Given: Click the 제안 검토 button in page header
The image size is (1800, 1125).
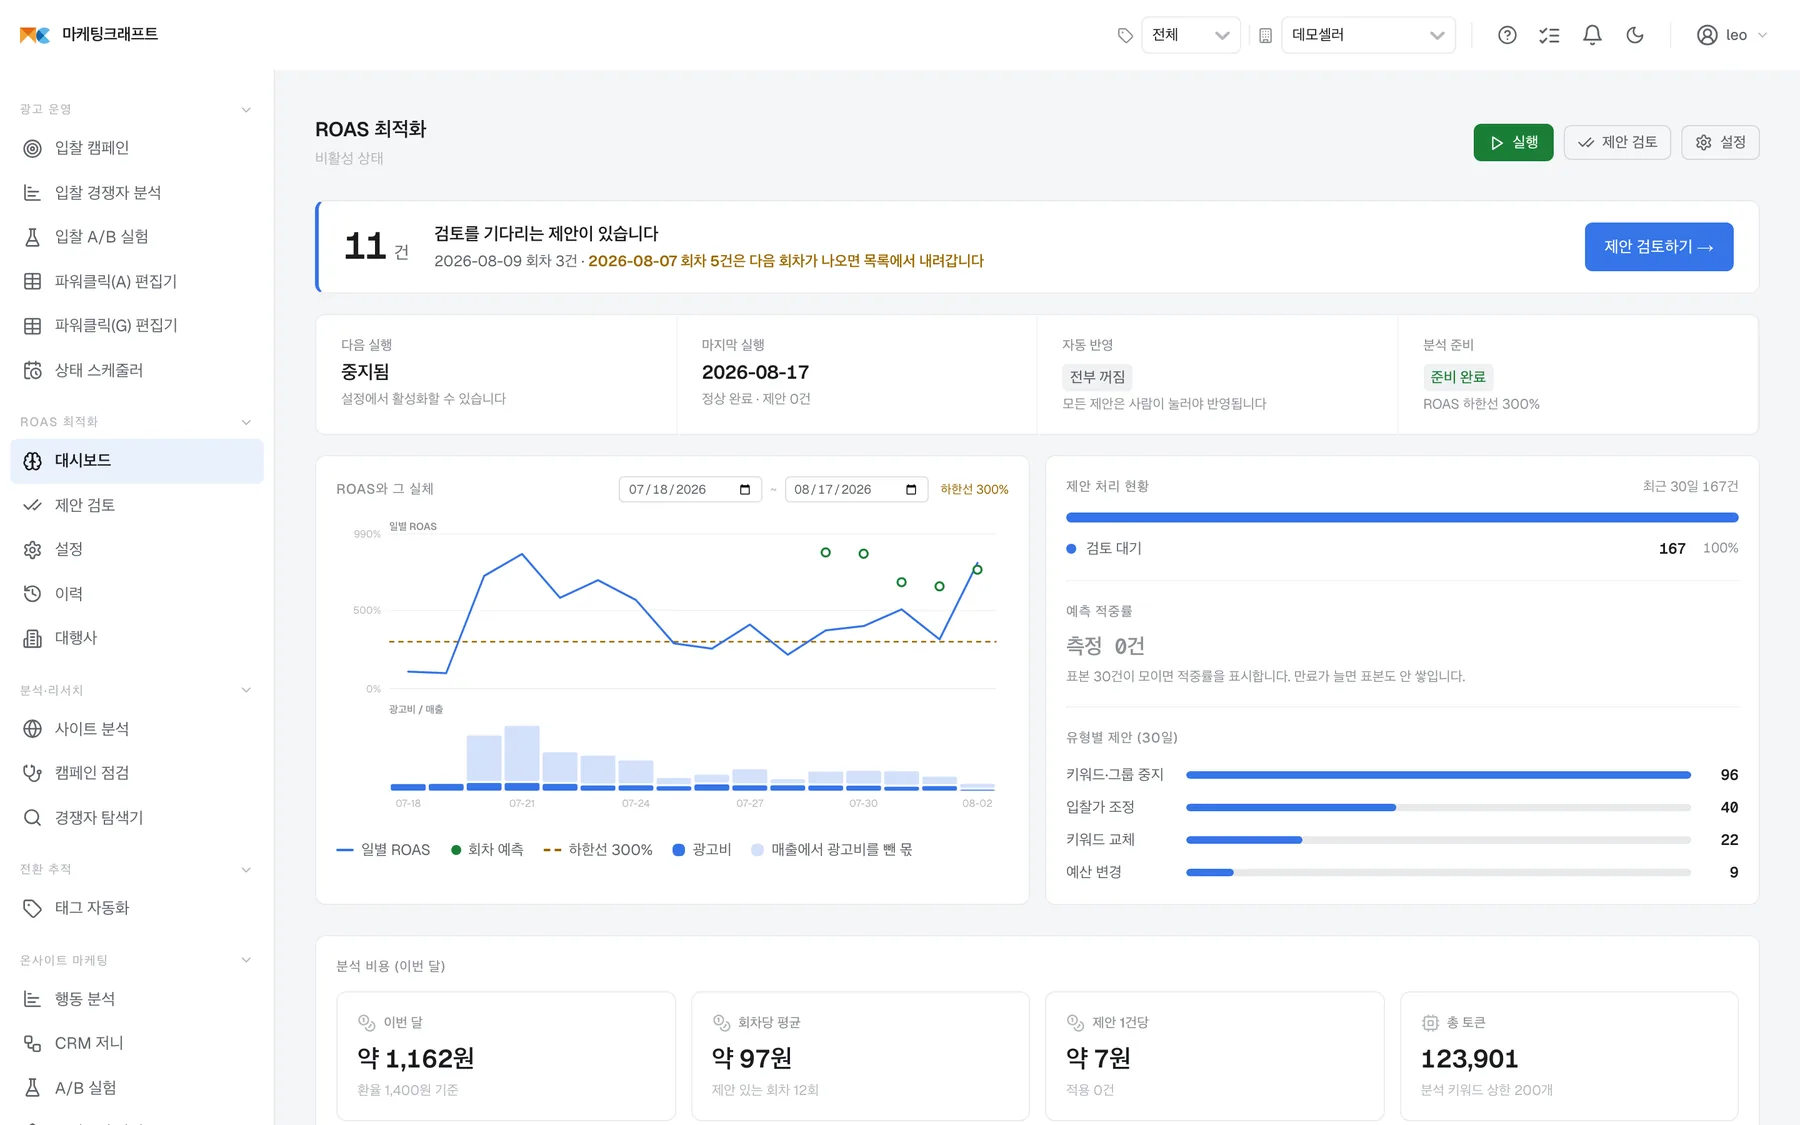Looking at the screenshot, I should click(1617, 142).
